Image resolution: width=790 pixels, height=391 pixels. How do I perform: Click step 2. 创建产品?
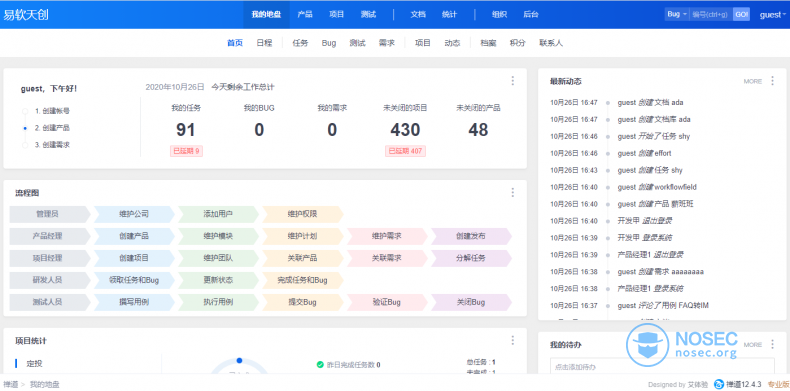(52, 128)
